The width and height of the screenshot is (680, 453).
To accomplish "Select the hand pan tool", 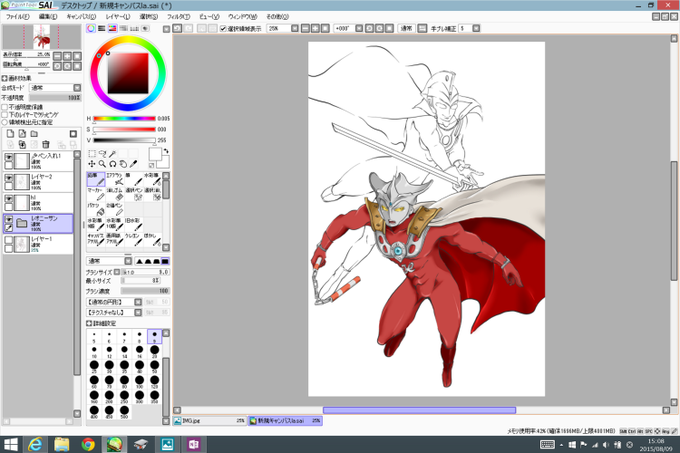I will pyautogui.click(x=123, y=164).
